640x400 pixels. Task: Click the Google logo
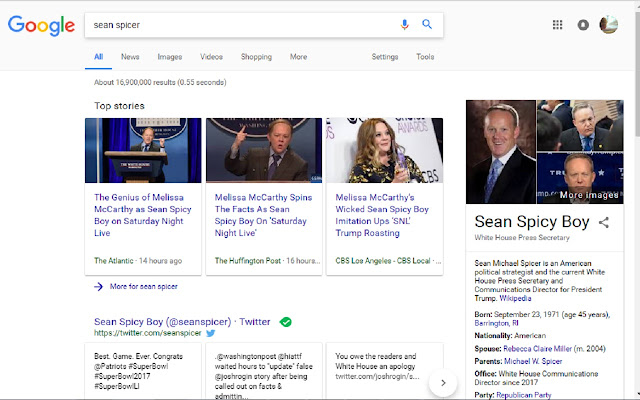tap(41, 26)
